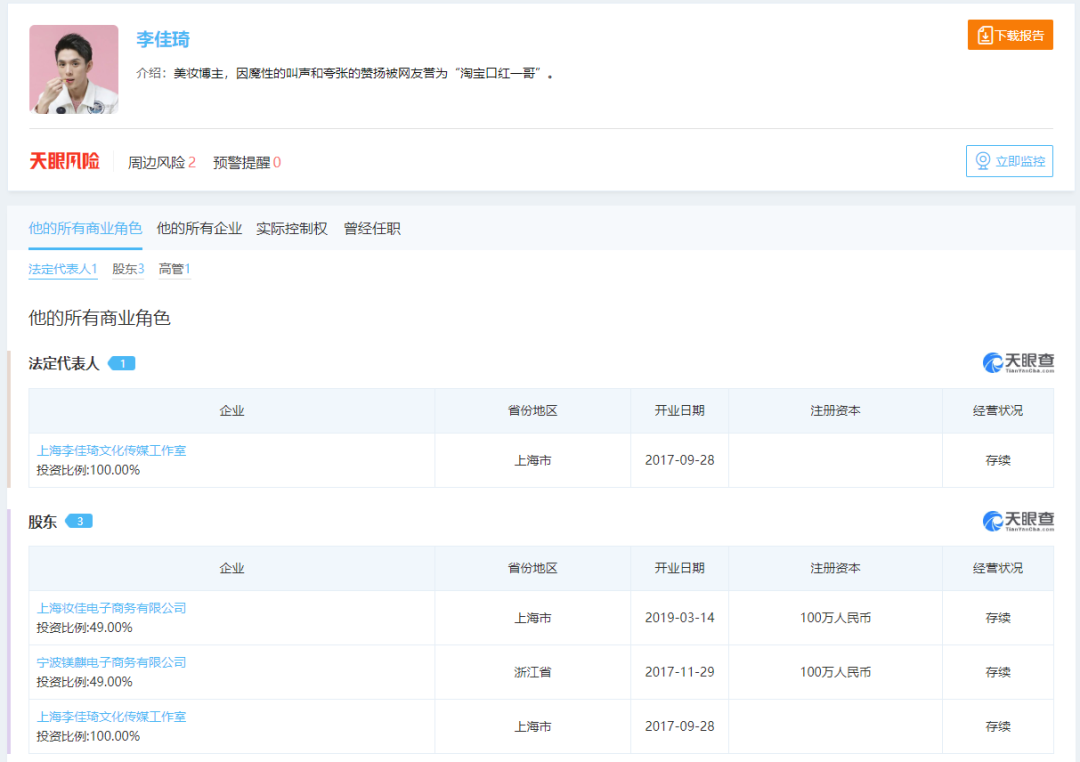Click 100万人民币 in 宁波镁麒 row
The width and height of the screenshot is (1080, 762).
[835, 672]
